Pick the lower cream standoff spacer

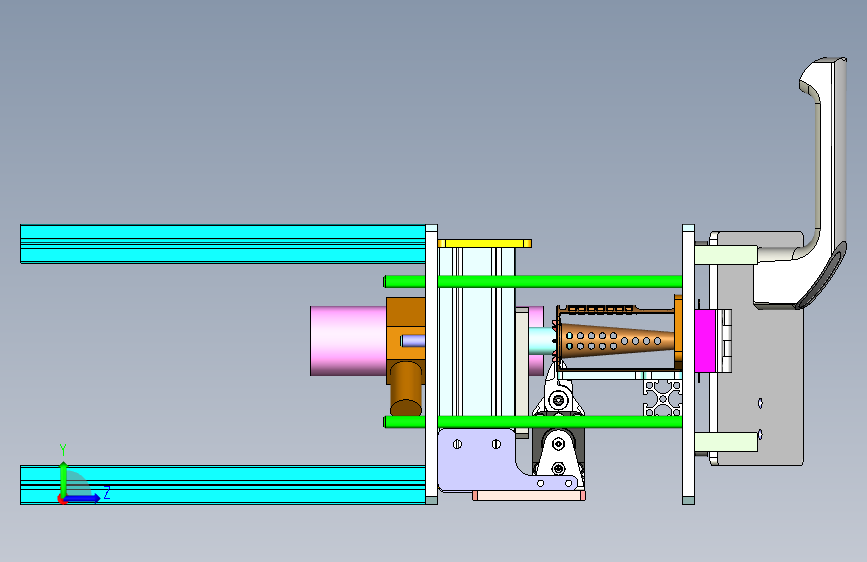click(x=725, y=442)
